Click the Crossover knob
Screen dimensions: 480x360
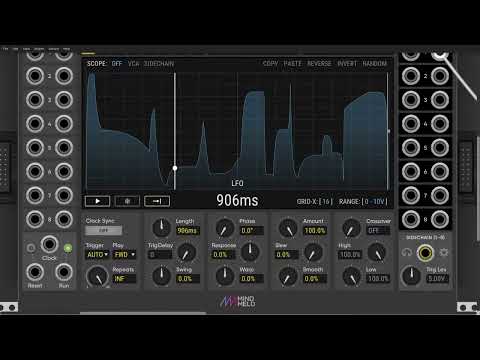352,228
